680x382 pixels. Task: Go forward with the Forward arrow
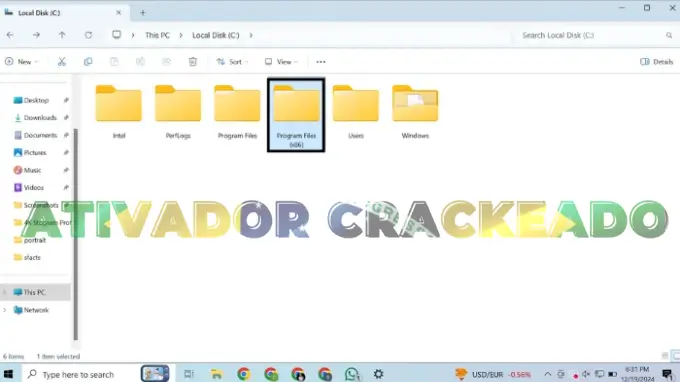(x=36, y=35)
